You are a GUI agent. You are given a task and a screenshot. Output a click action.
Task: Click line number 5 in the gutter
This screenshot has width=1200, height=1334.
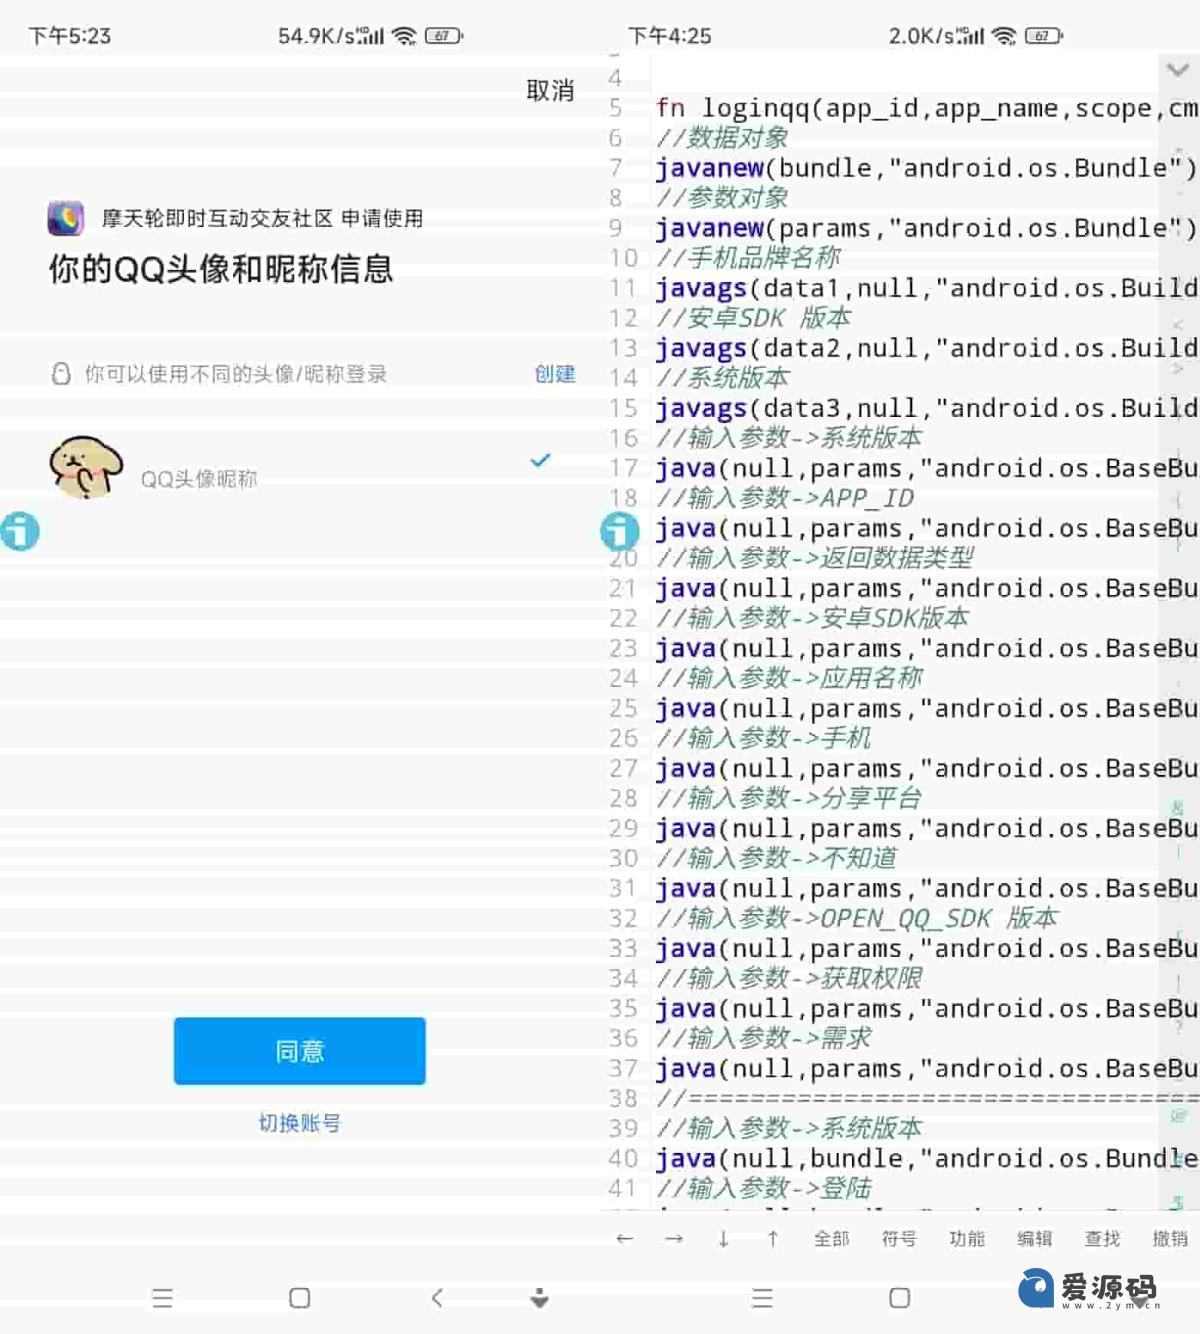tap(615, 108)
